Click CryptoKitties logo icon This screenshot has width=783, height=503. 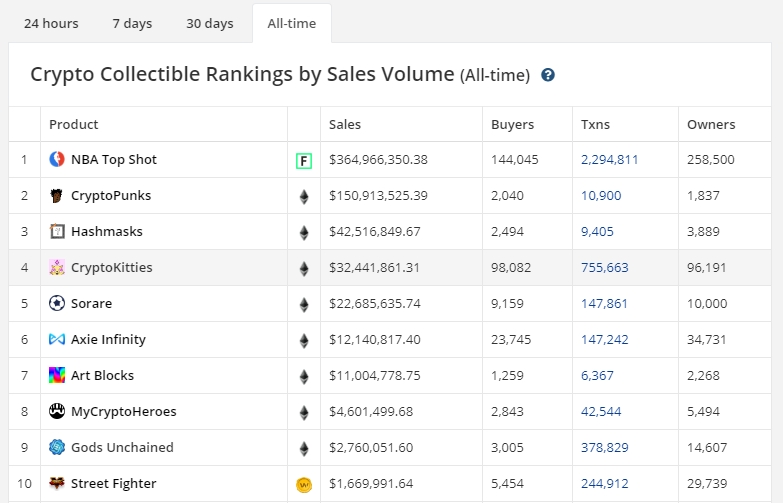[x=57, y=267]
